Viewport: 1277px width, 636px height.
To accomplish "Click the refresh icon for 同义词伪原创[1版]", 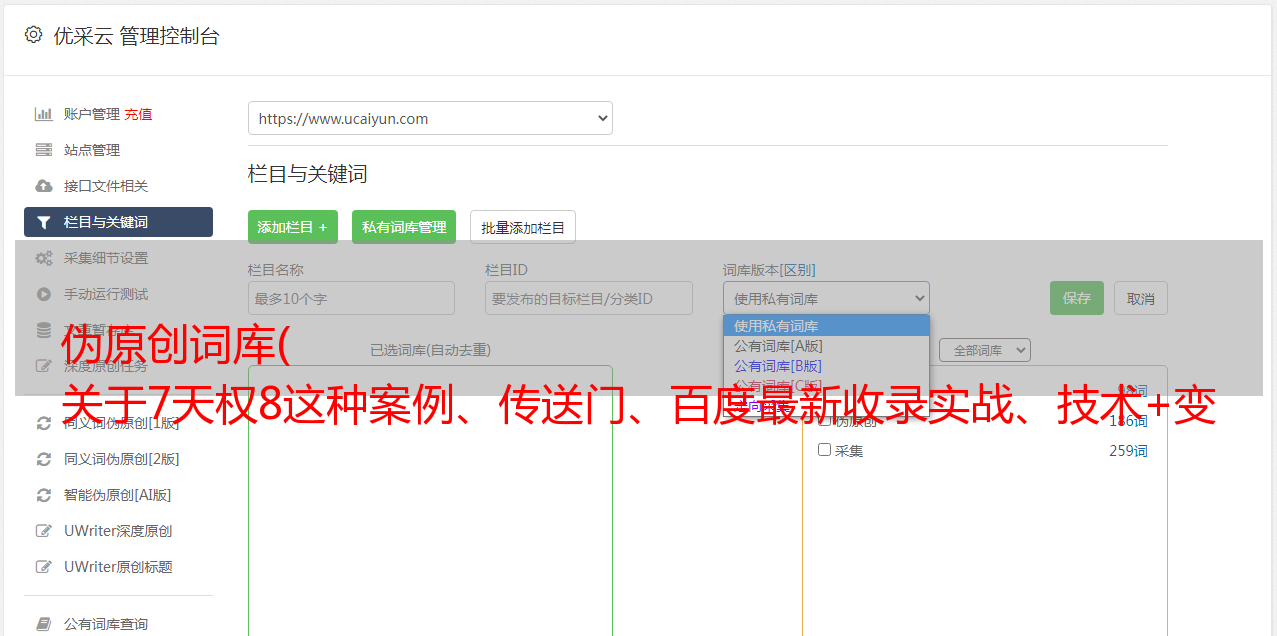I will tap(44, 423).
